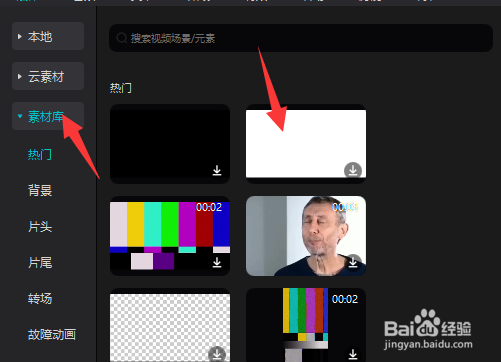Select the 热门 category in sidebar
The height and width of the screenshot is (362, 501).
pyautogui.click(x=40, y=155)
